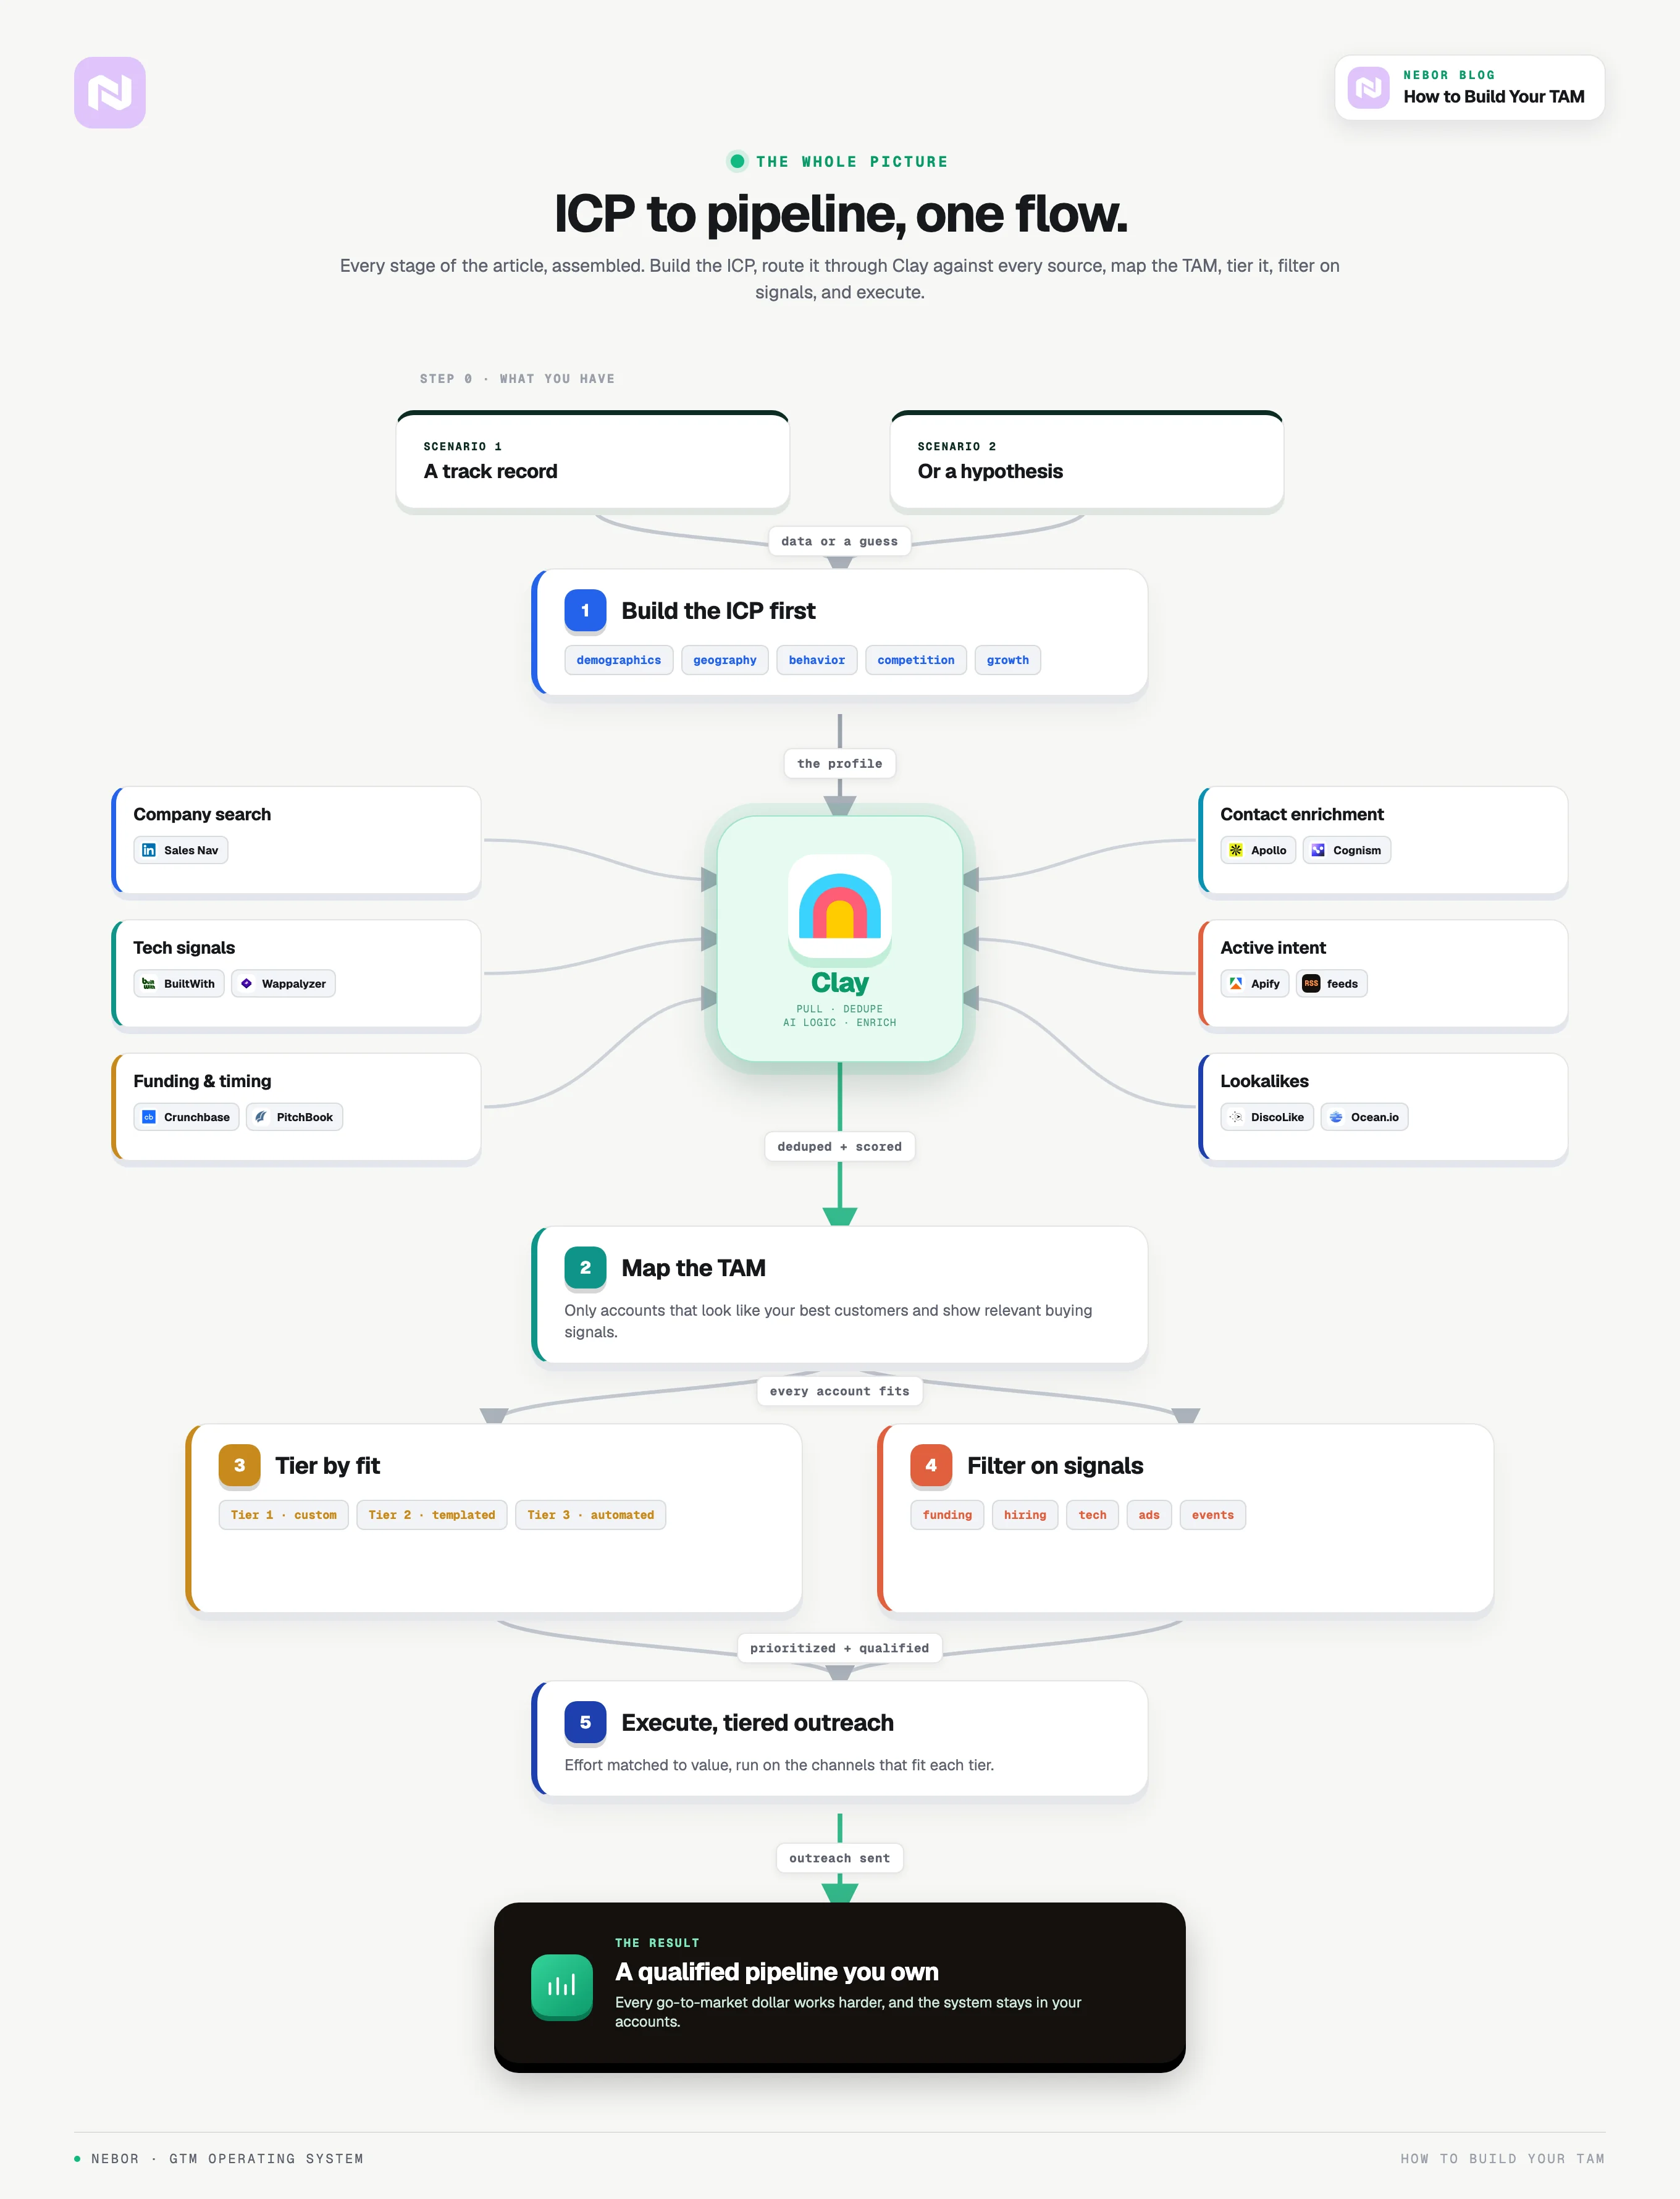Viewport: 1680px width, 2199px height.
Task: Click the Tier 3 · automated tag
Action: pos(591,1515)
